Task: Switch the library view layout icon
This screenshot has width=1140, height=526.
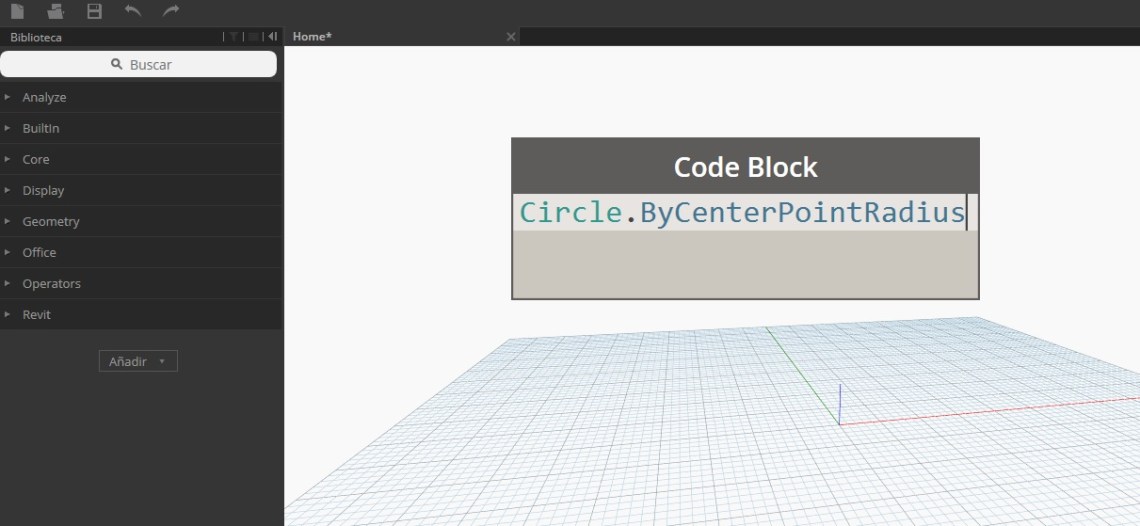Action: click(254, 37)
